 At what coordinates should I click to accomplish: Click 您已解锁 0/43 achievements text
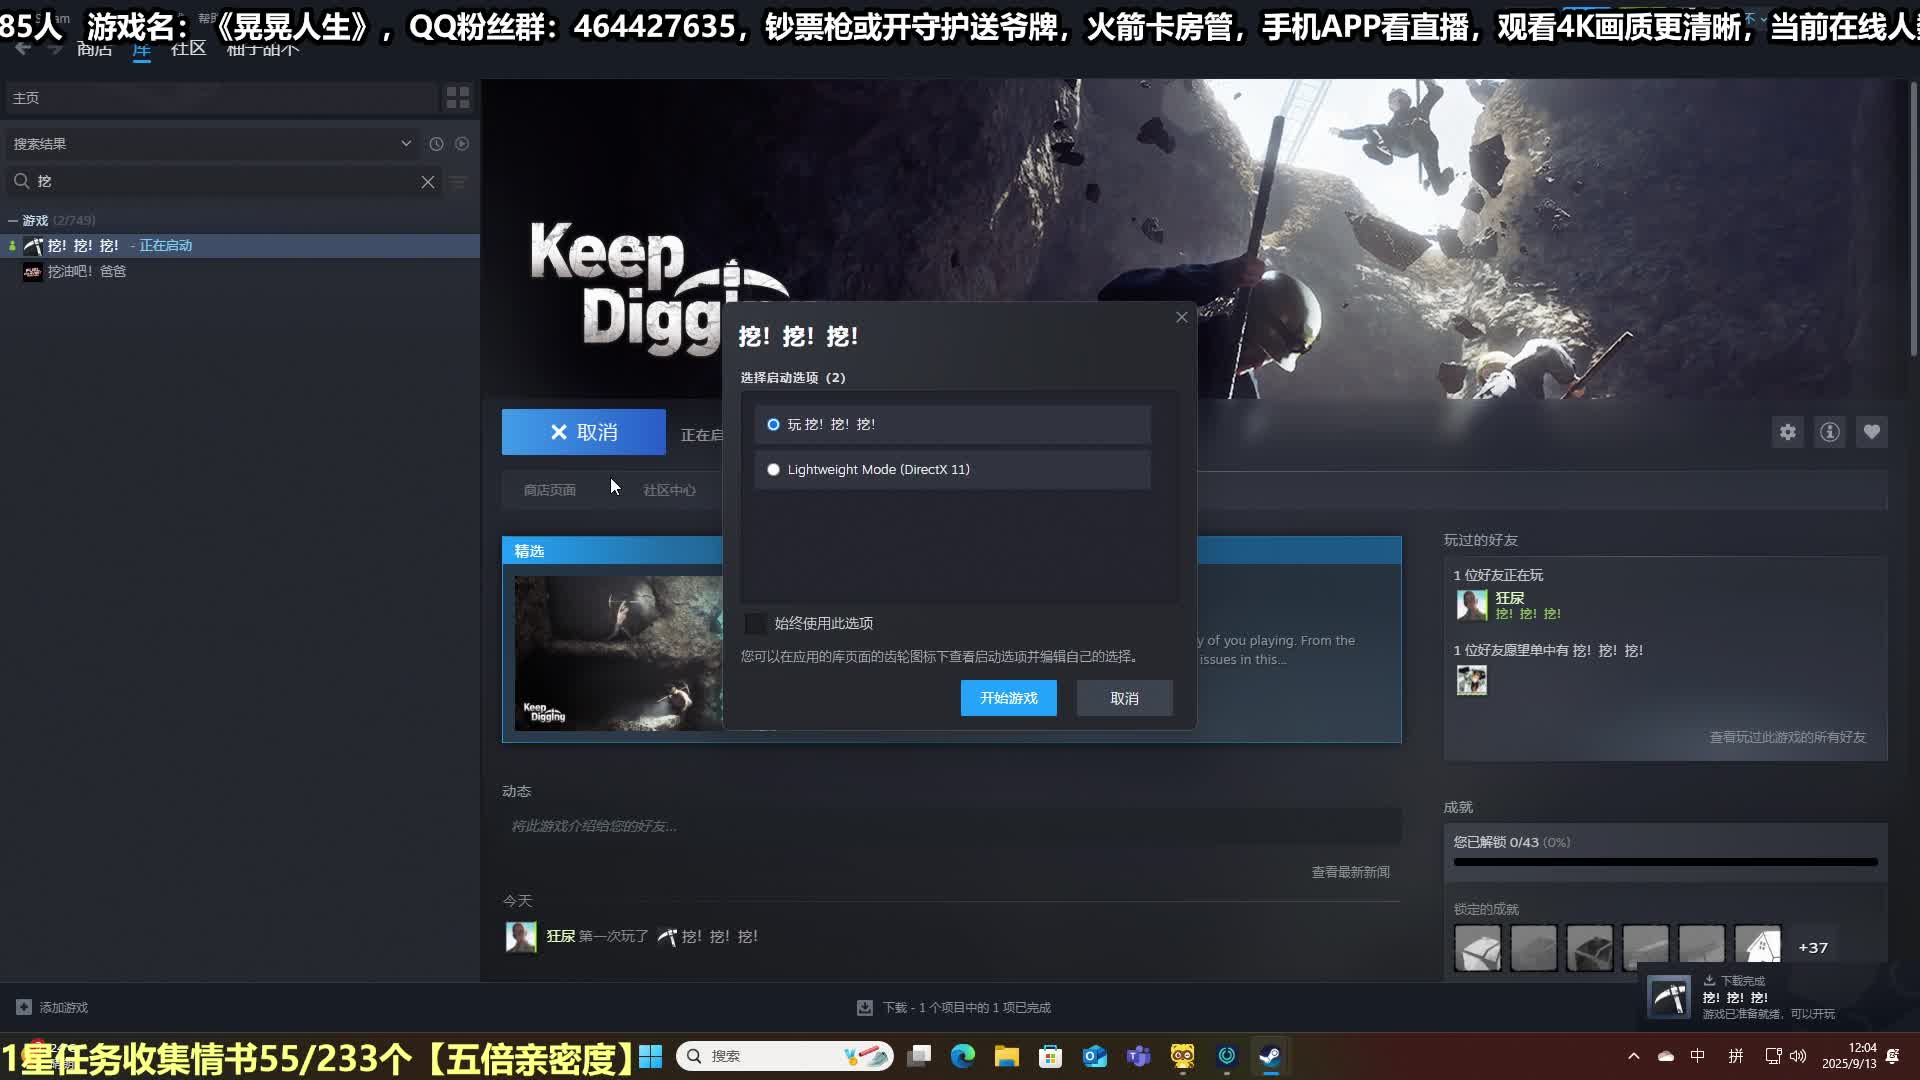[x=1512, y=842]
